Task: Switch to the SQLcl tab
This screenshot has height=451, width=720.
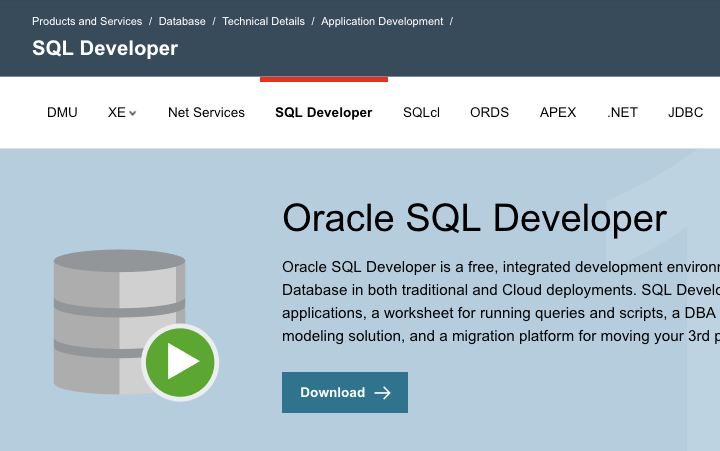Action: [x=421, y=113]
